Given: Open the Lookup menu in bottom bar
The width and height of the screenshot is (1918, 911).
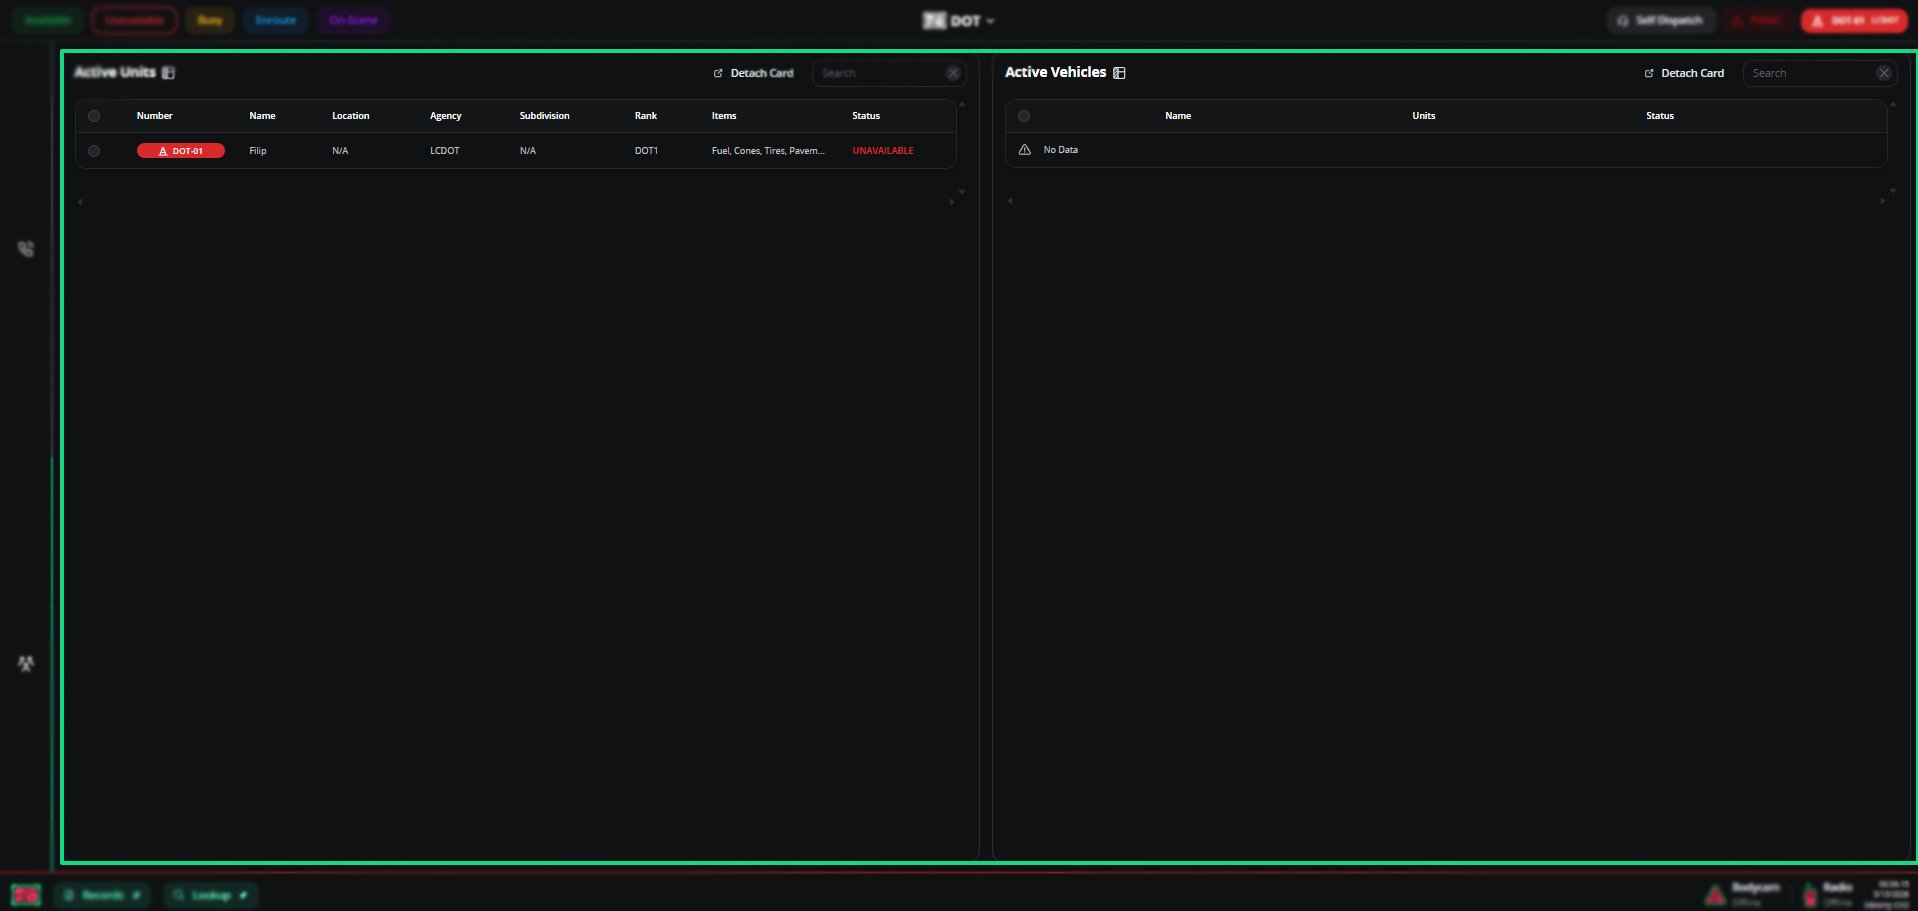Looking at the screenshot, I should [210, 895].
